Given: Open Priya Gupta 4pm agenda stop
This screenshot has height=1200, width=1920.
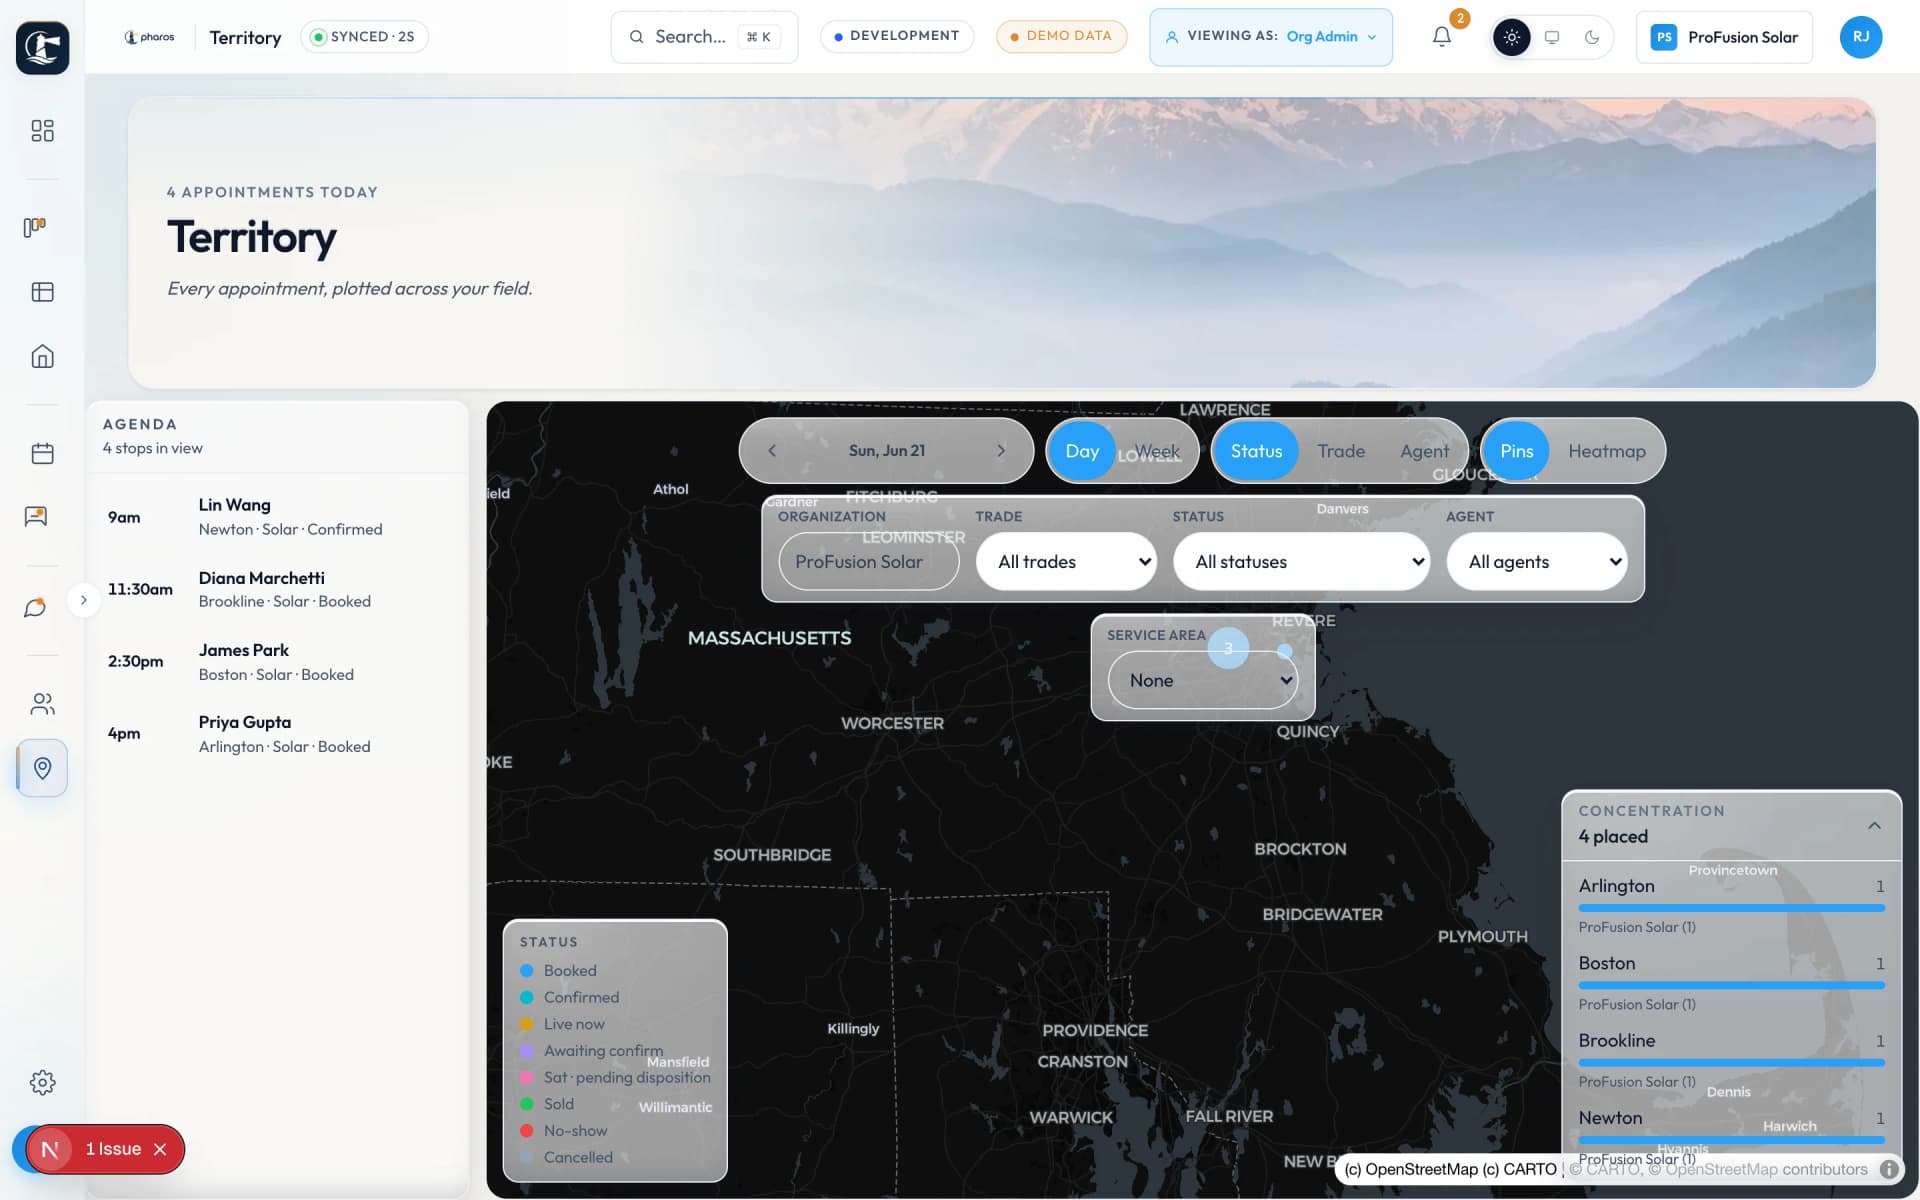Looking at the screenshot, I should pyautogui.click(x=277, y=734).
